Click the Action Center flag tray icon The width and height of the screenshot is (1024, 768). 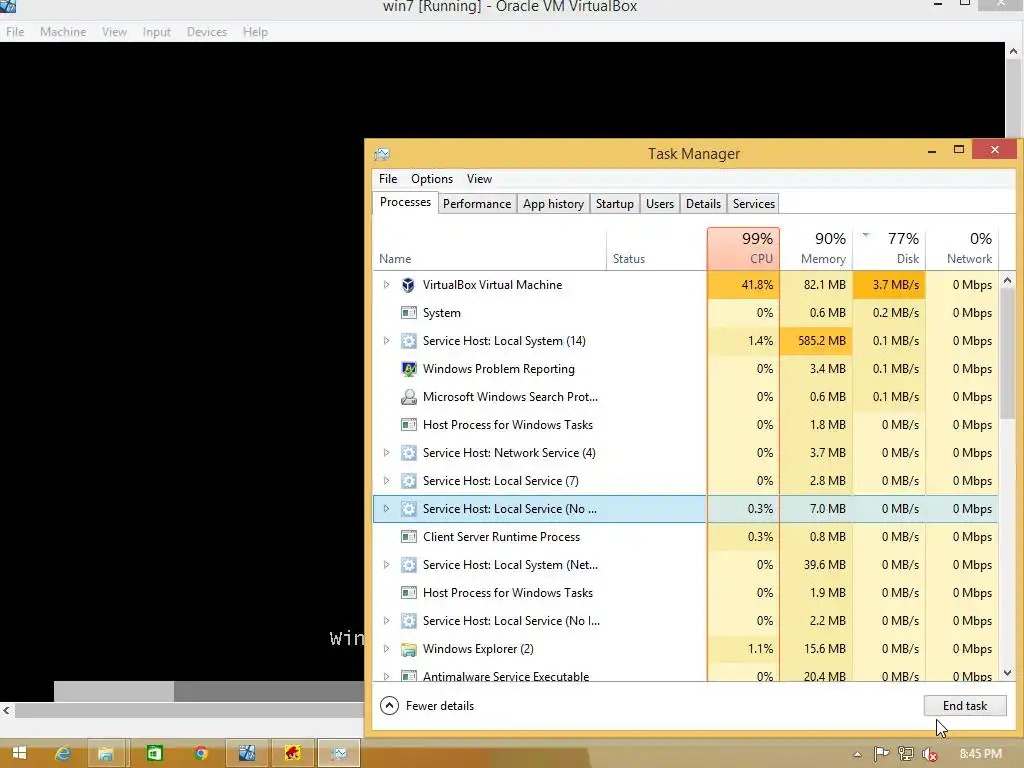tap(881, 754)
